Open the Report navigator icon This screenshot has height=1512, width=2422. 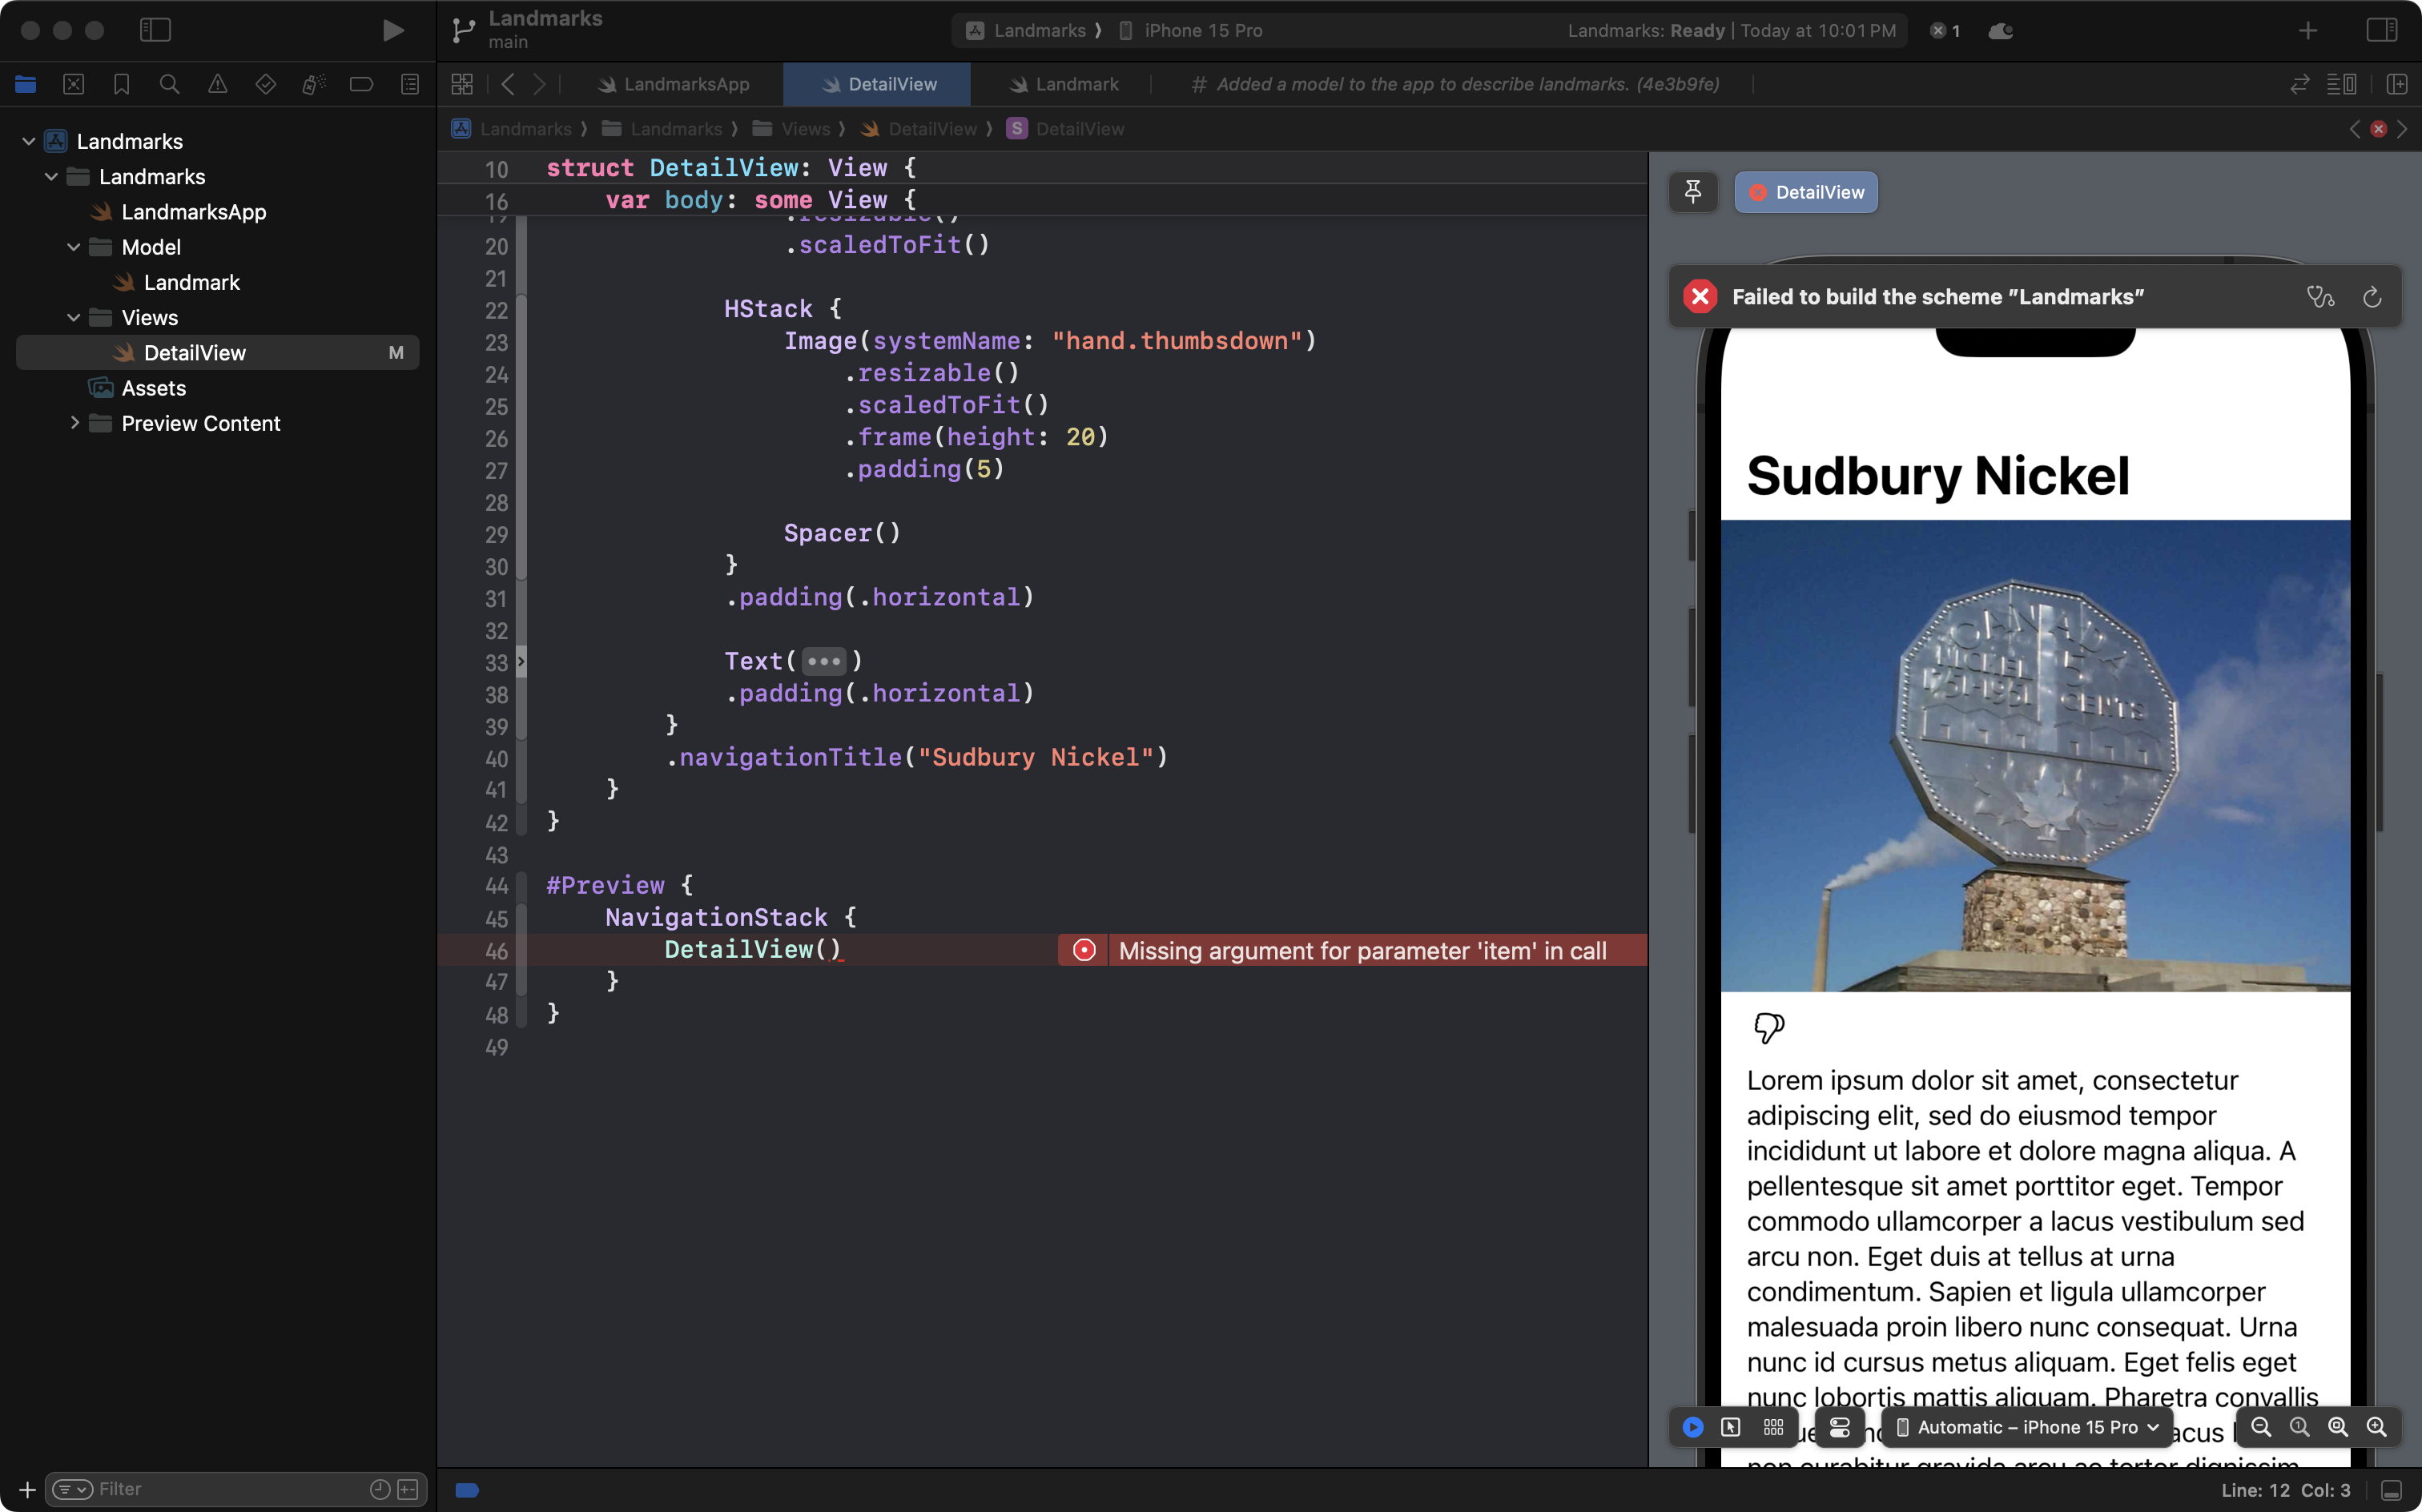(411, 84)
